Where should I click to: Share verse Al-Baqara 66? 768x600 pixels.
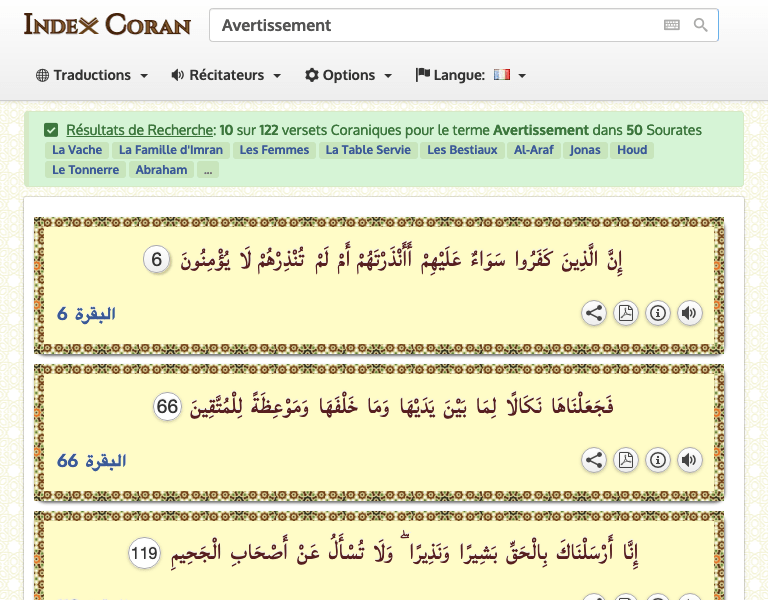click(594, 460)
